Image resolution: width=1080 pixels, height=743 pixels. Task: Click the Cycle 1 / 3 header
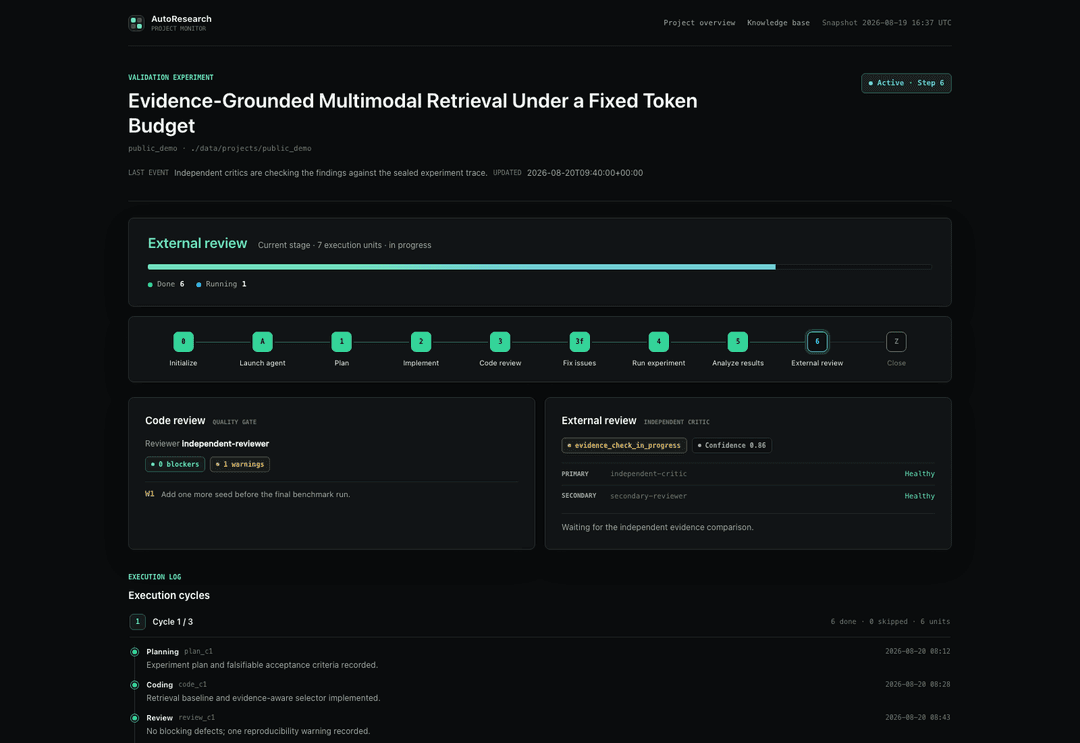tap(173, 622)
